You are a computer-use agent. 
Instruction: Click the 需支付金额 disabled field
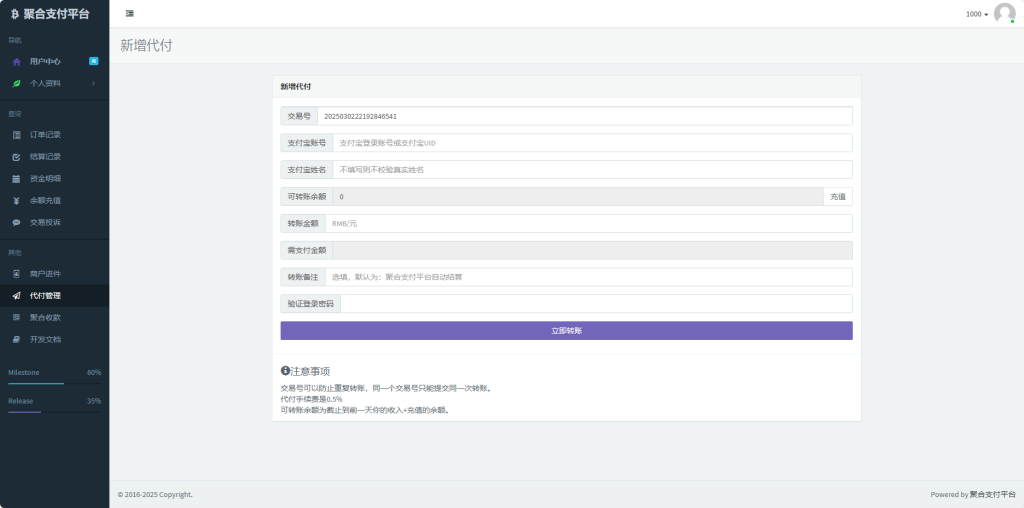(593, 250)
